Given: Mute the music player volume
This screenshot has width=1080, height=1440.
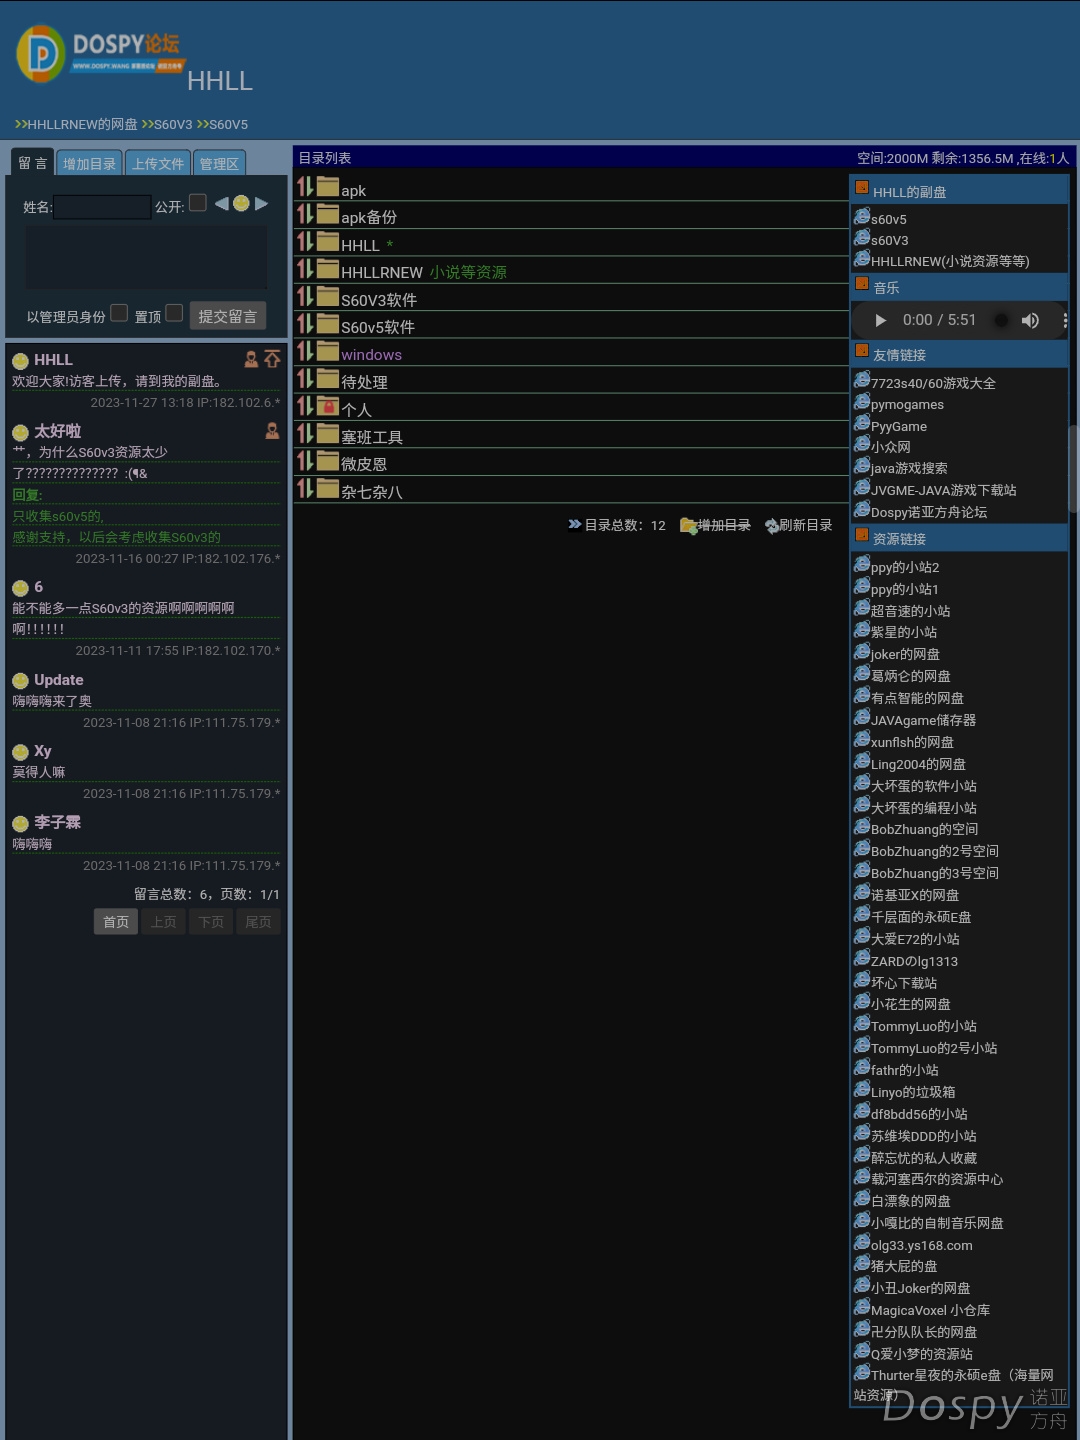Looking at the screenshot, I should 1030,320.
